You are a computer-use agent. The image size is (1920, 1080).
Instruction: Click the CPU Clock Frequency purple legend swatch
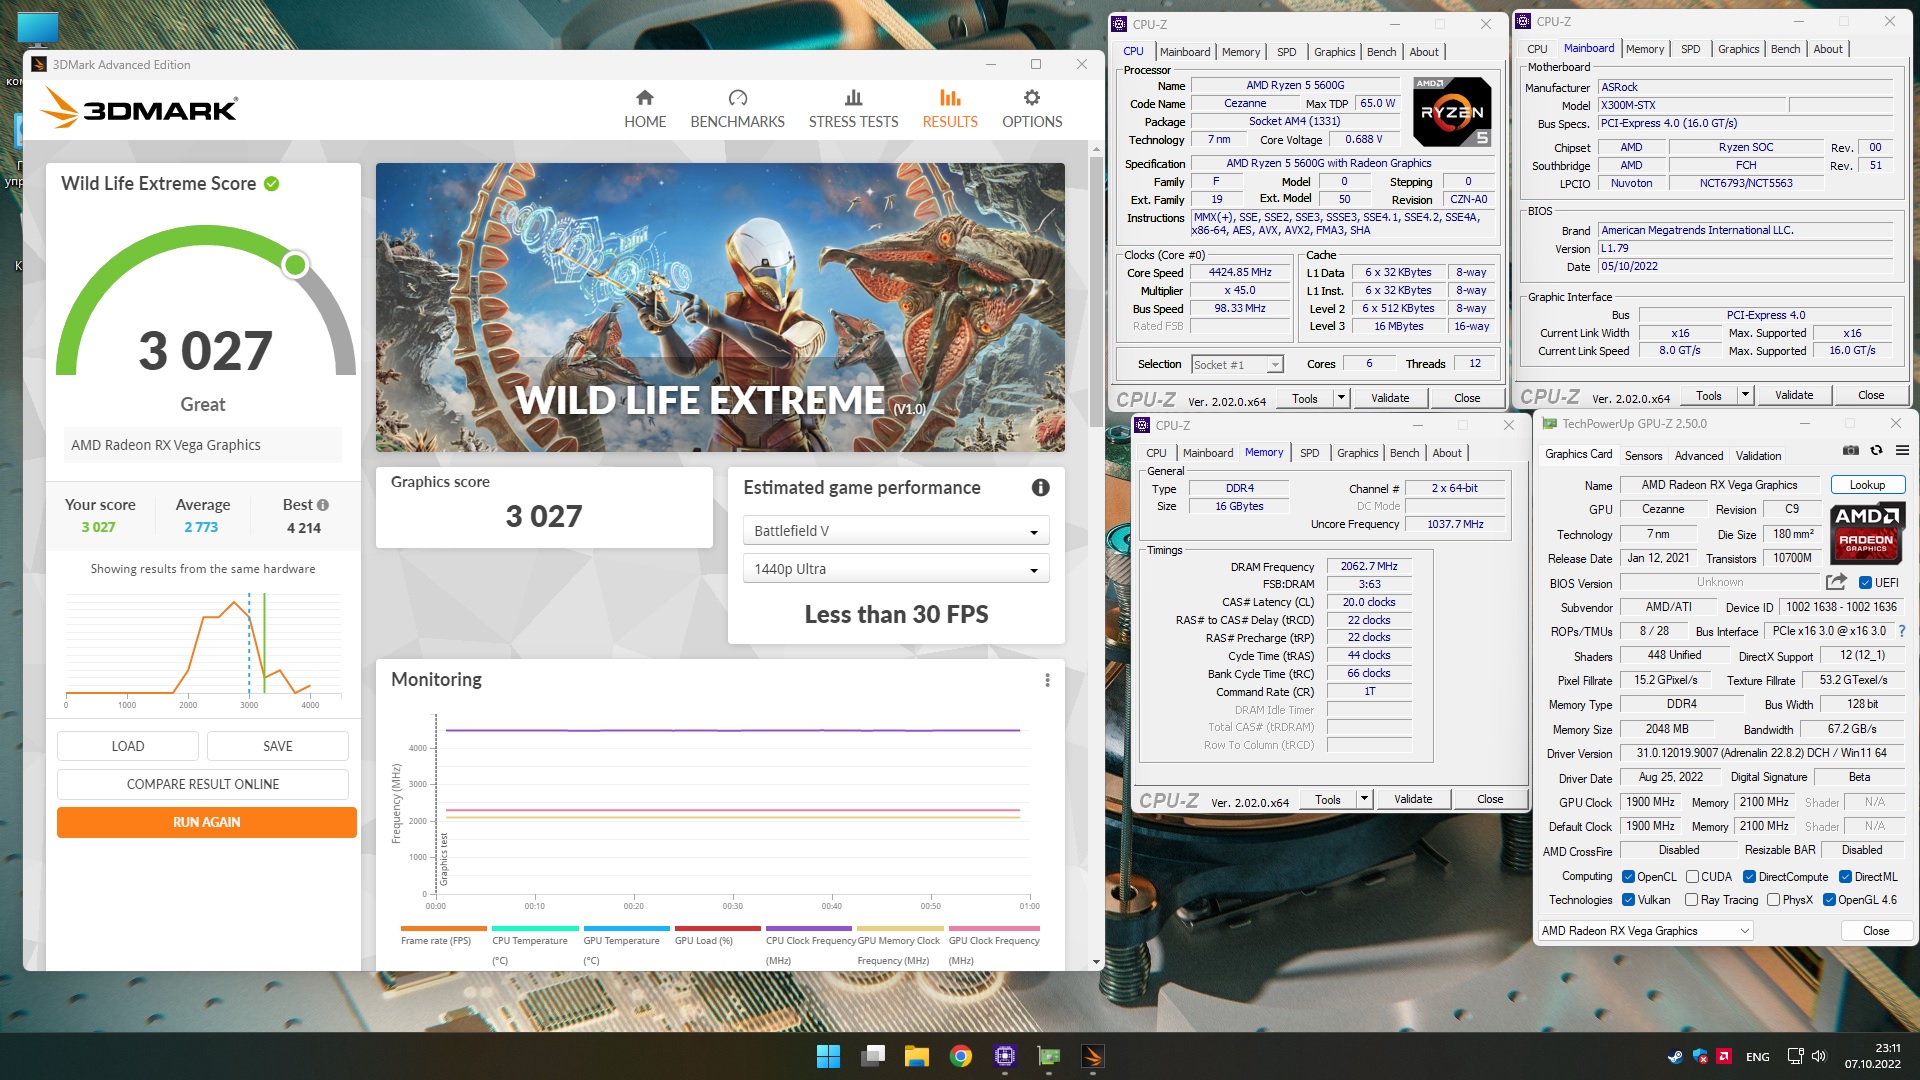(809, 929)
